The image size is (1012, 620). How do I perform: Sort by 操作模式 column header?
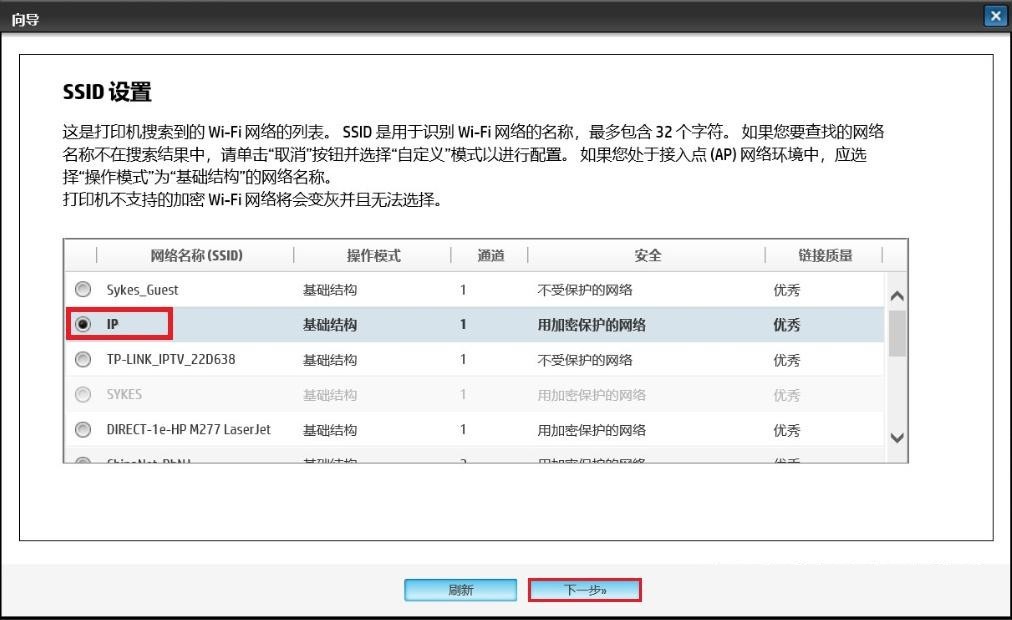(x=373, y=255)
